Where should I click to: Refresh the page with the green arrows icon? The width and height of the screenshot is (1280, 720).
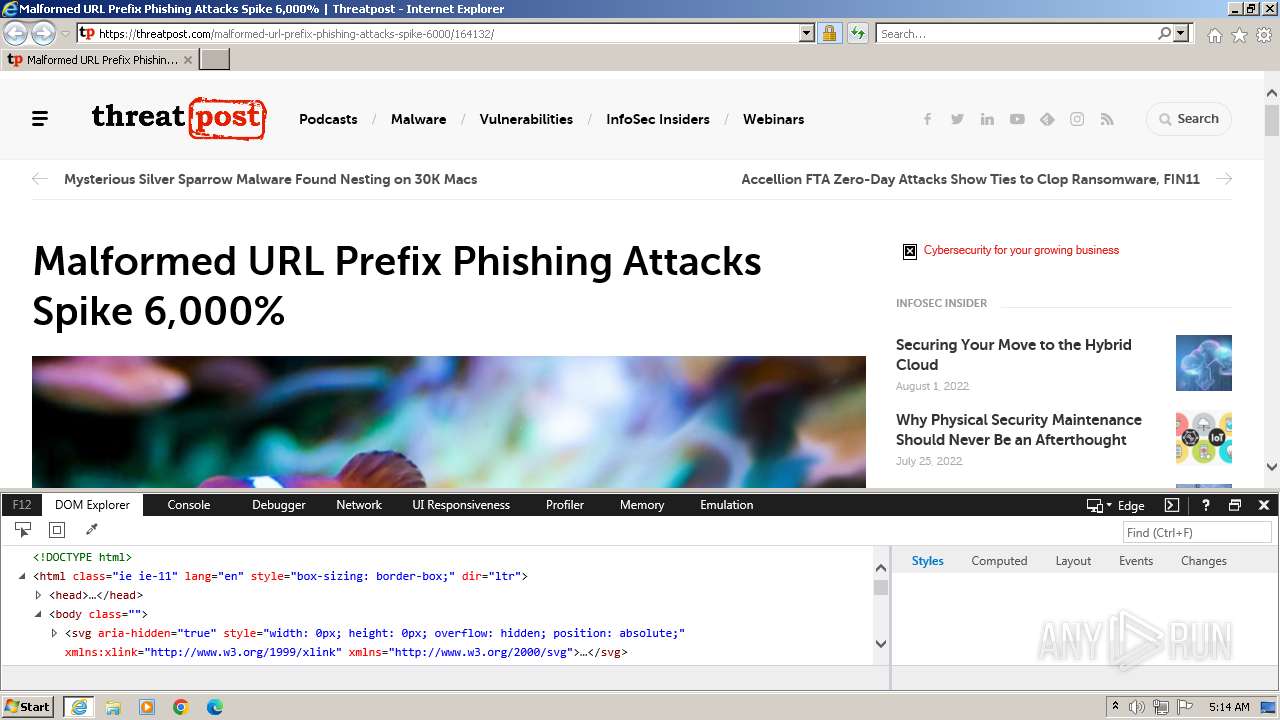tap(858, 33)
